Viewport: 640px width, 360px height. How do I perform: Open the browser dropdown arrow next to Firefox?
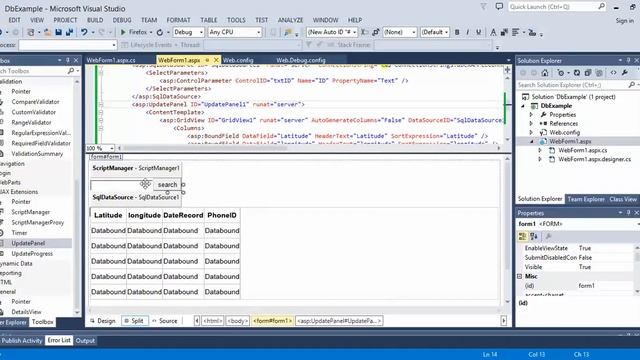tap(151, 32)
